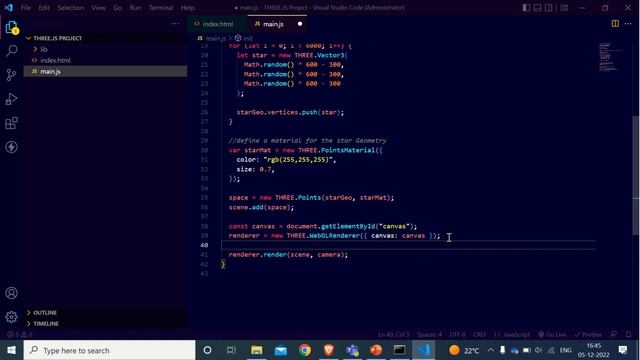Open Customize Layout icon in title bar
Screen dimensions: 640x360
coord(564,8)
